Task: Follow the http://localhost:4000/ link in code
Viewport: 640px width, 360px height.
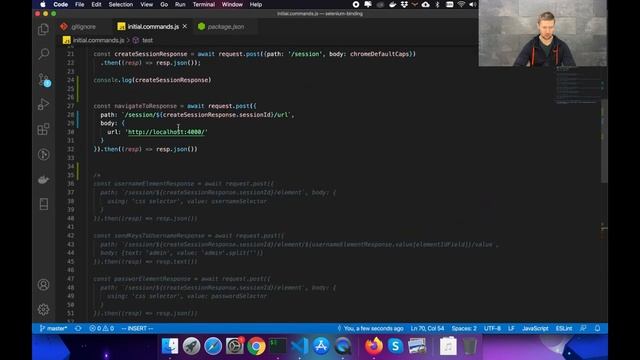Action: (166, 132)
